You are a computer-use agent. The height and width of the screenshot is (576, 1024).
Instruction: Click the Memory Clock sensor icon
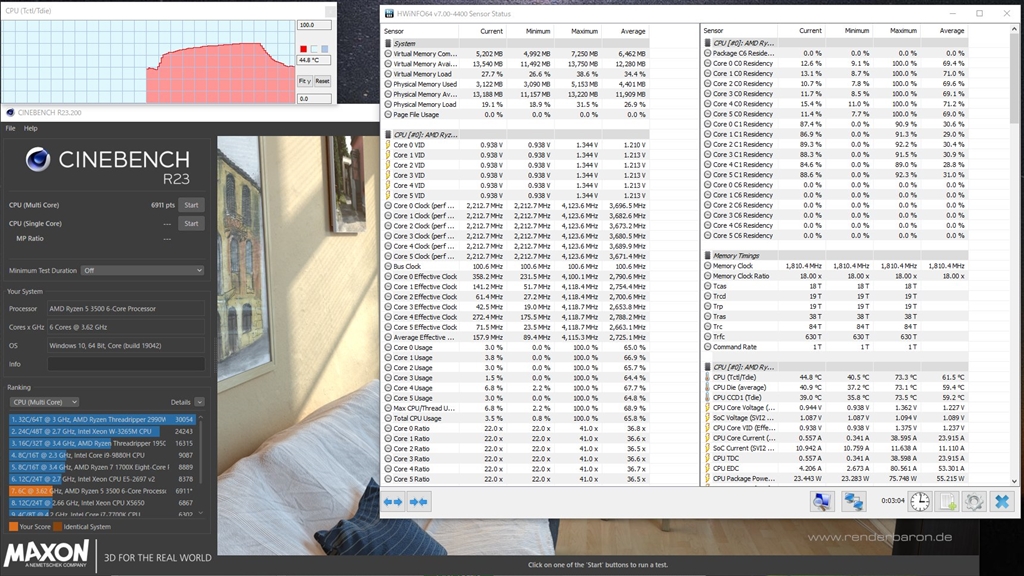pyautogui.click(x=707, y=266)
